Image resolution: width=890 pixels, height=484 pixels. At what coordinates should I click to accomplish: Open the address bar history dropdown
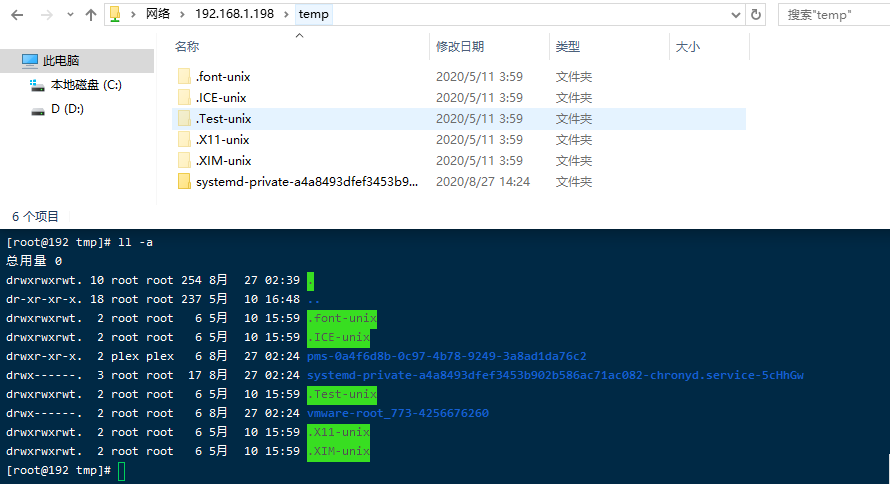click(x=736, y=15)
